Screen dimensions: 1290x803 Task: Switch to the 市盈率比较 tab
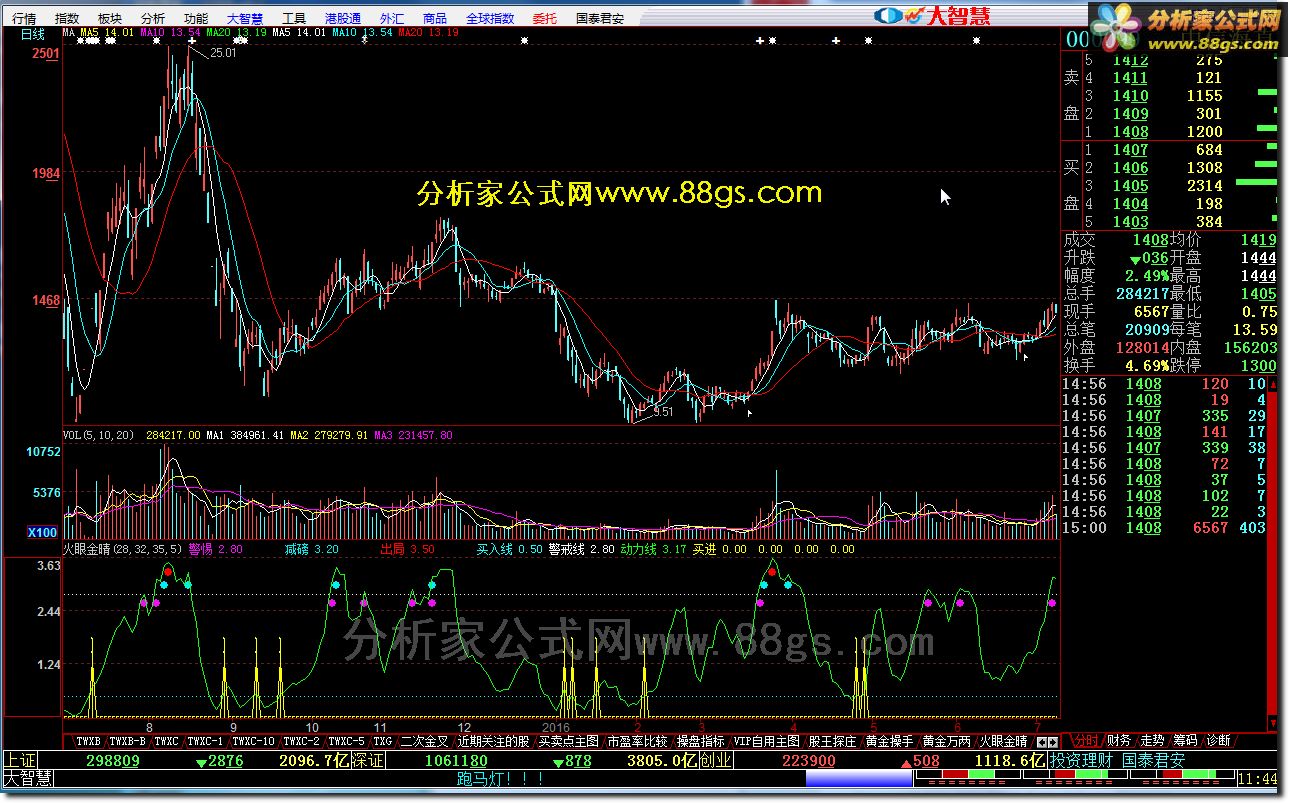click(x=637, y=741)
